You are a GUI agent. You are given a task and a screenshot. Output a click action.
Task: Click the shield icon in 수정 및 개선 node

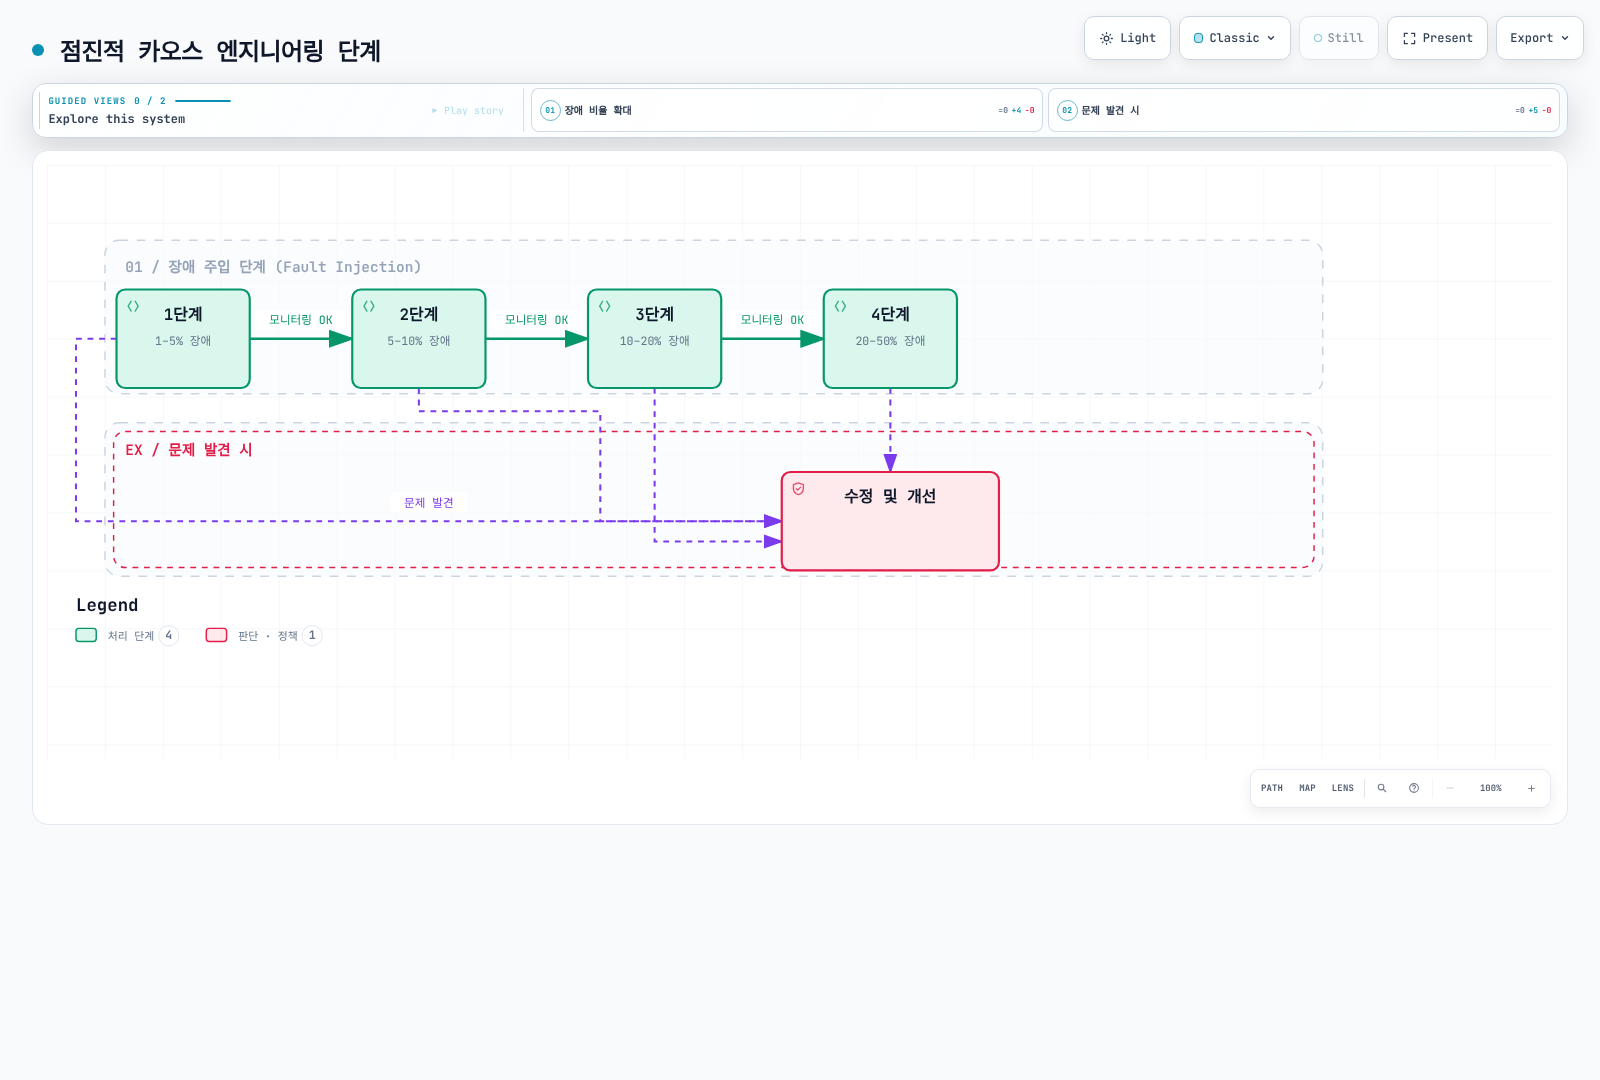799,489
